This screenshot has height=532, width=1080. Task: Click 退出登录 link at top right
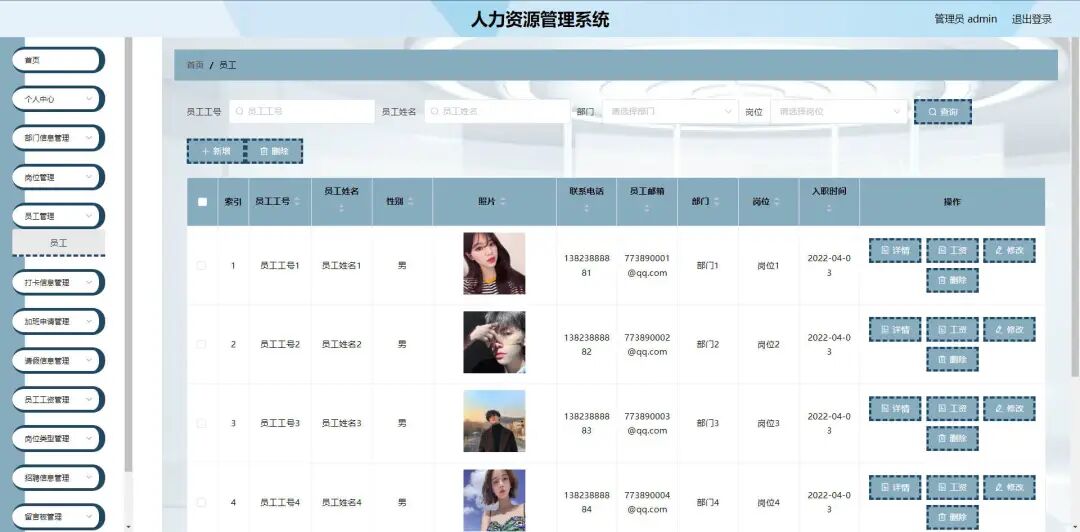1031,19
